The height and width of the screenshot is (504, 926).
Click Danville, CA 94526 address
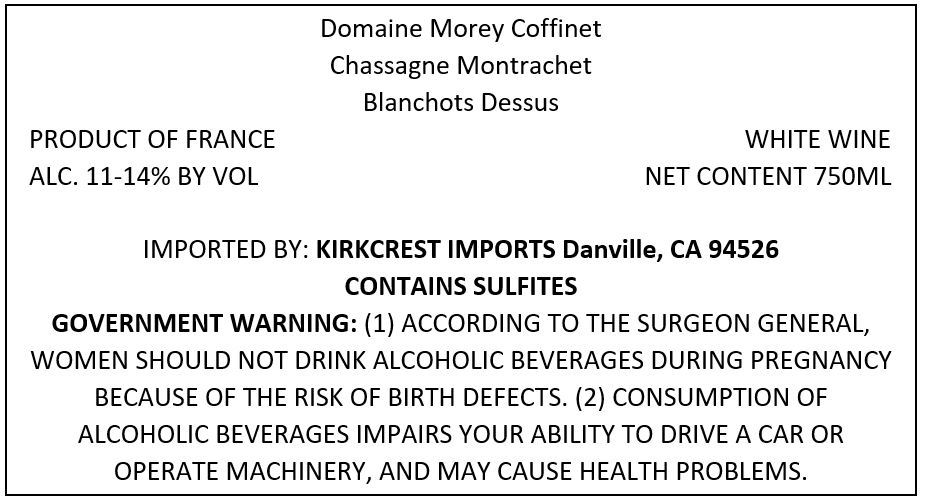click(670, 249)
